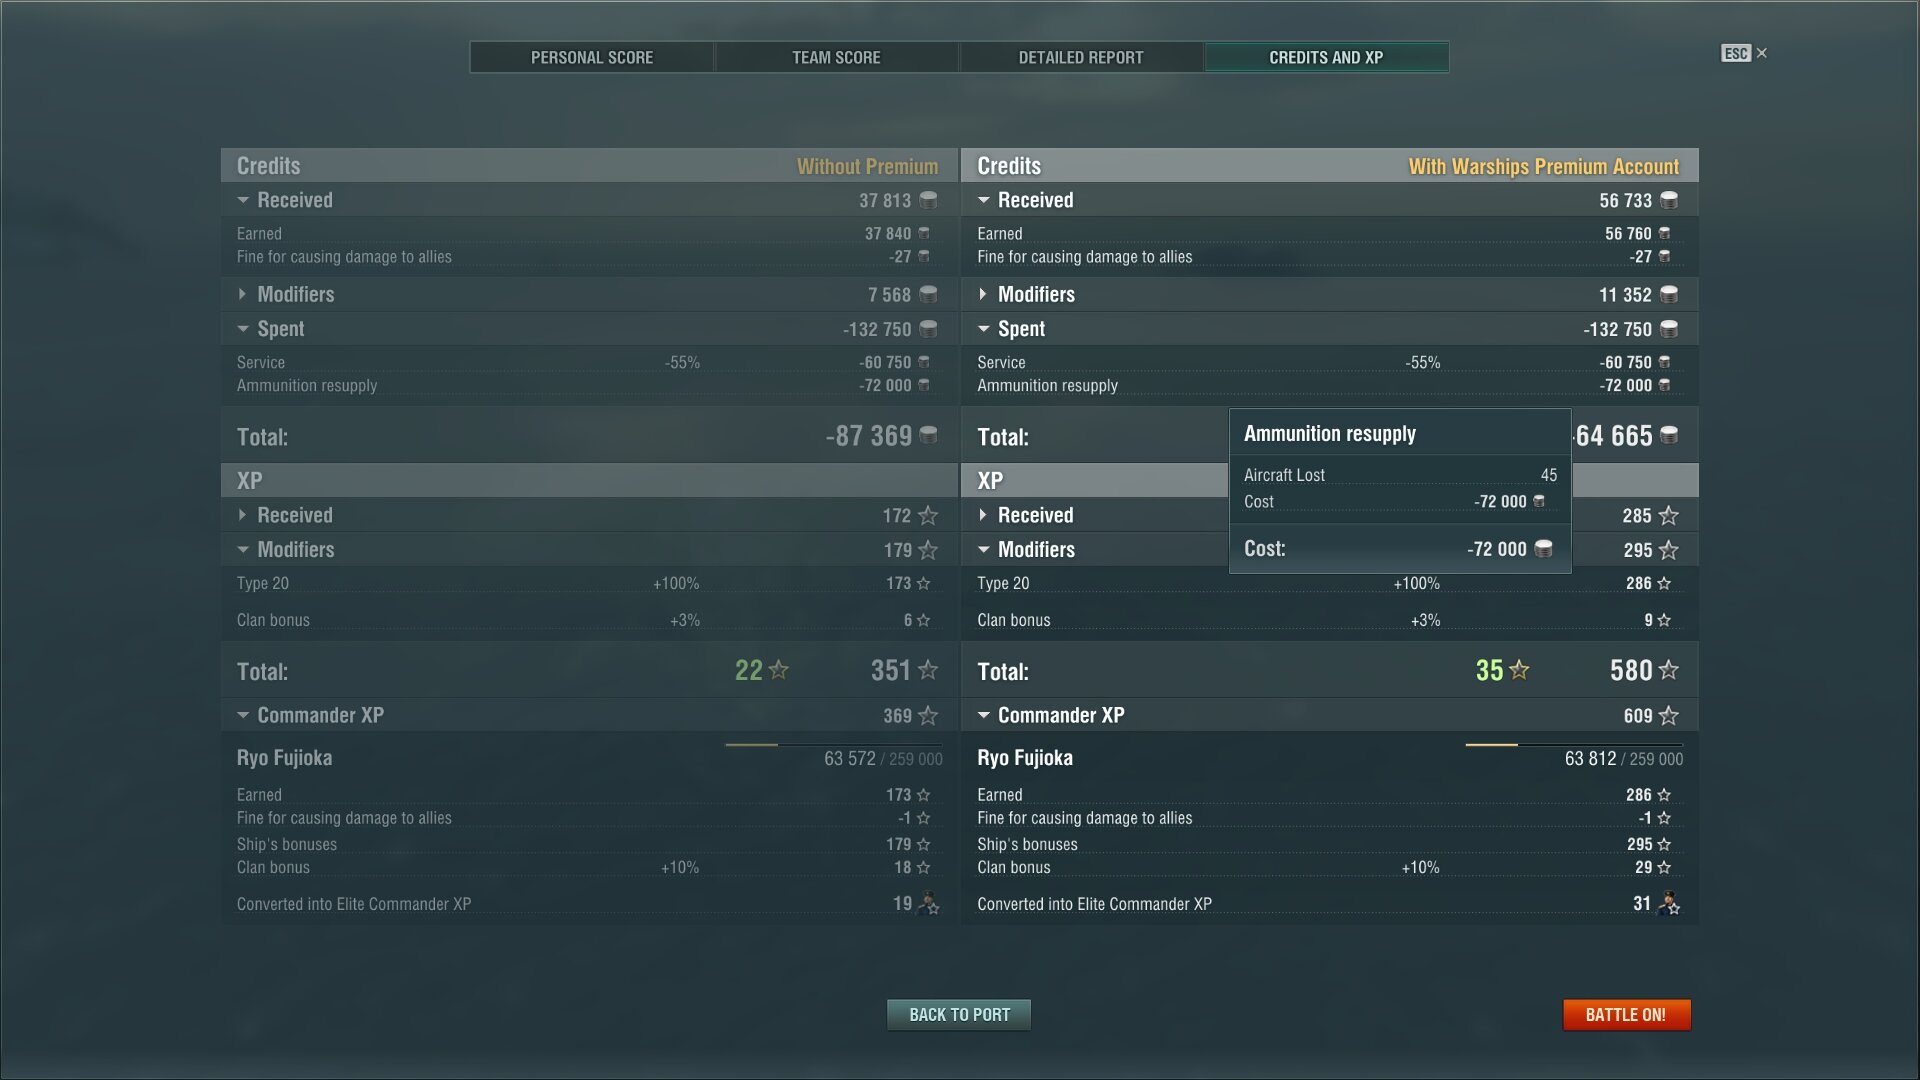
Task: Click Ryo Fujioka premium XP progress bar
Action: [1573, 745]
